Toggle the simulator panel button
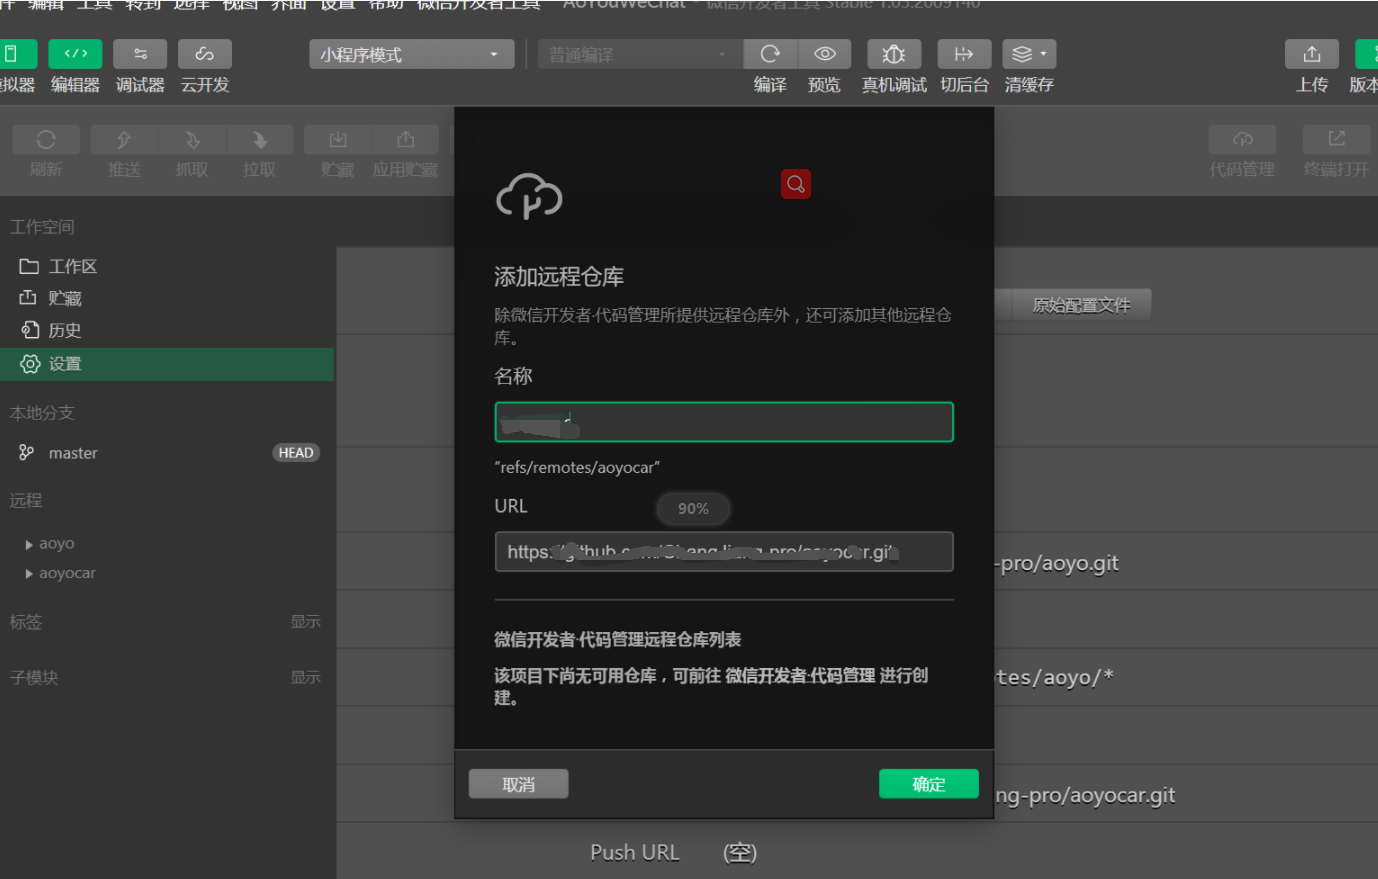1378x879 pixels. click(x=17, y=54)
